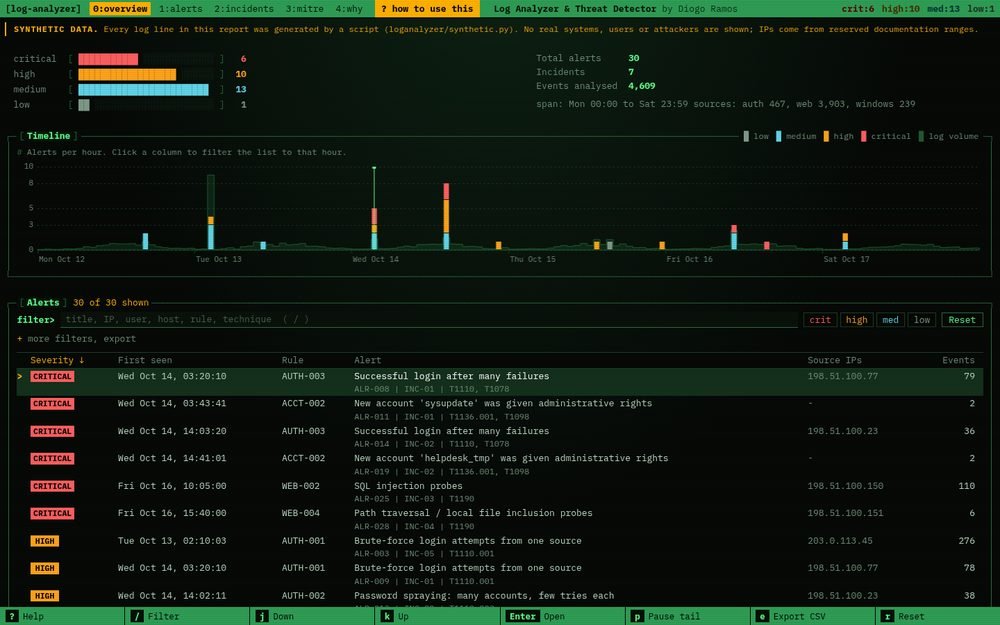Select the low severity bar
Image resolution: width=1000 pixels, height=625 pixels.
pos(84,105)
